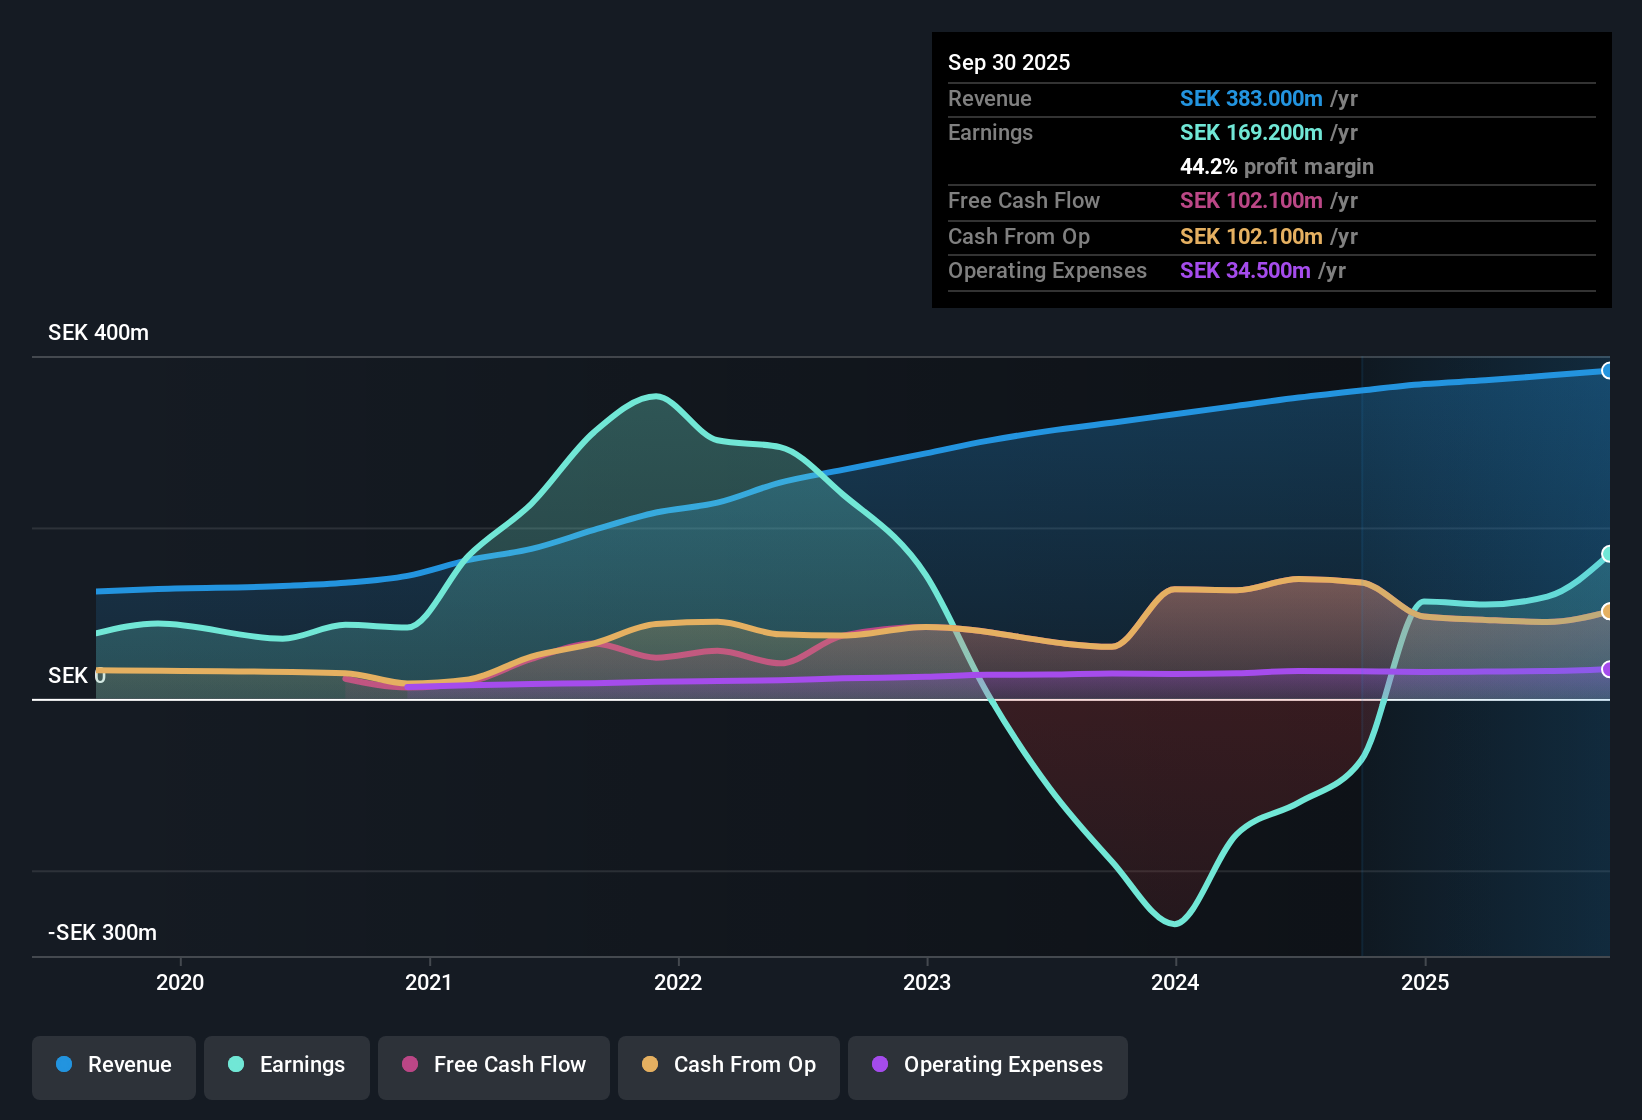Select the 2021 label on the timeline
This screenshot has width=1642, height=1120.
(x=429, y=982)
